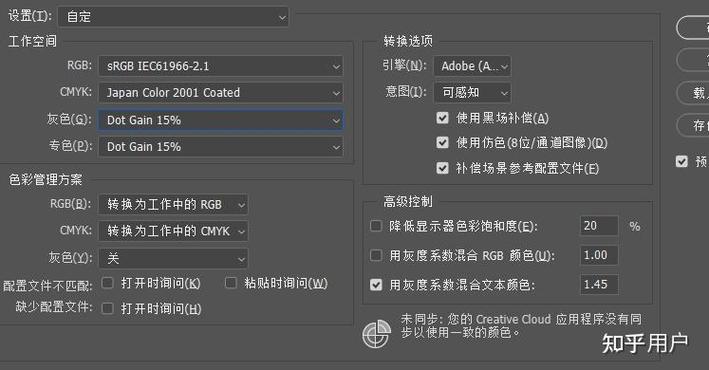Open the CMYK policy dropdown 转换为工作中的 CMYK
This screenshot has width=709, height=370.
click(173, 231)
